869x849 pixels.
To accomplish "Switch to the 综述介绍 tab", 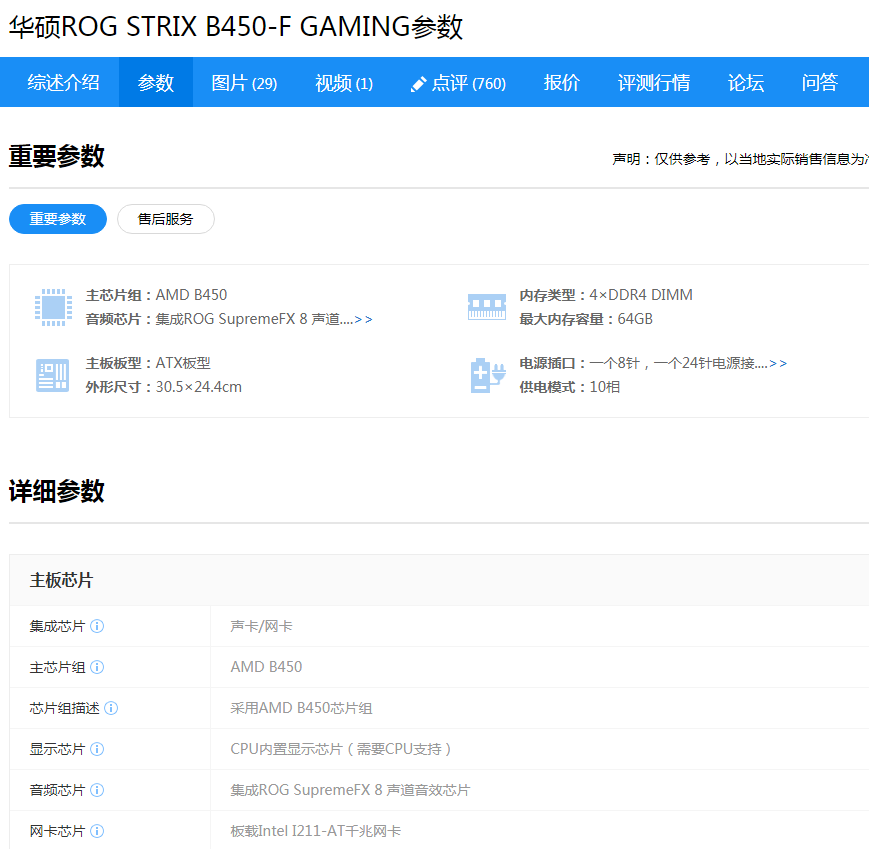I will point(63,83).
